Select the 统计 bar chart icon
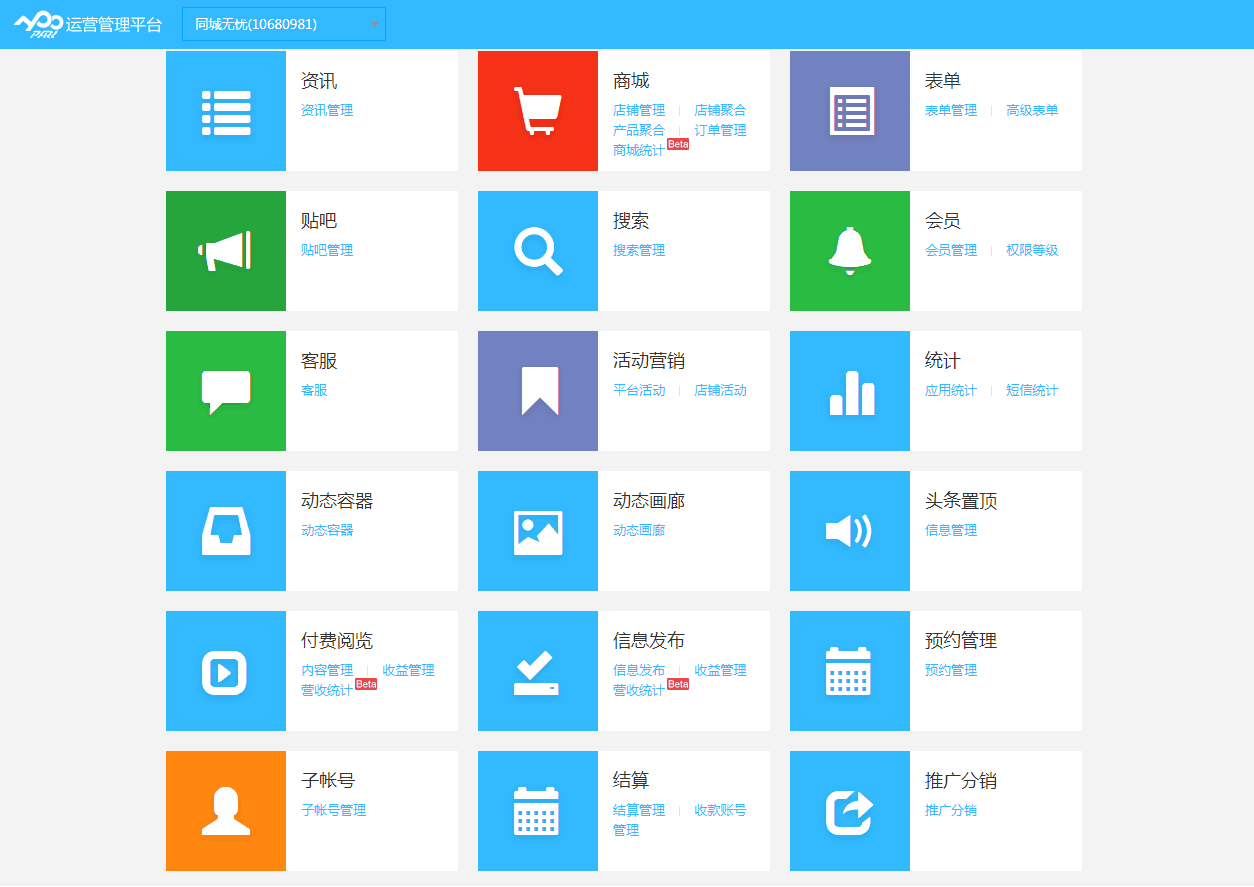Screen dimensions: 1254x887 (849, 390)
